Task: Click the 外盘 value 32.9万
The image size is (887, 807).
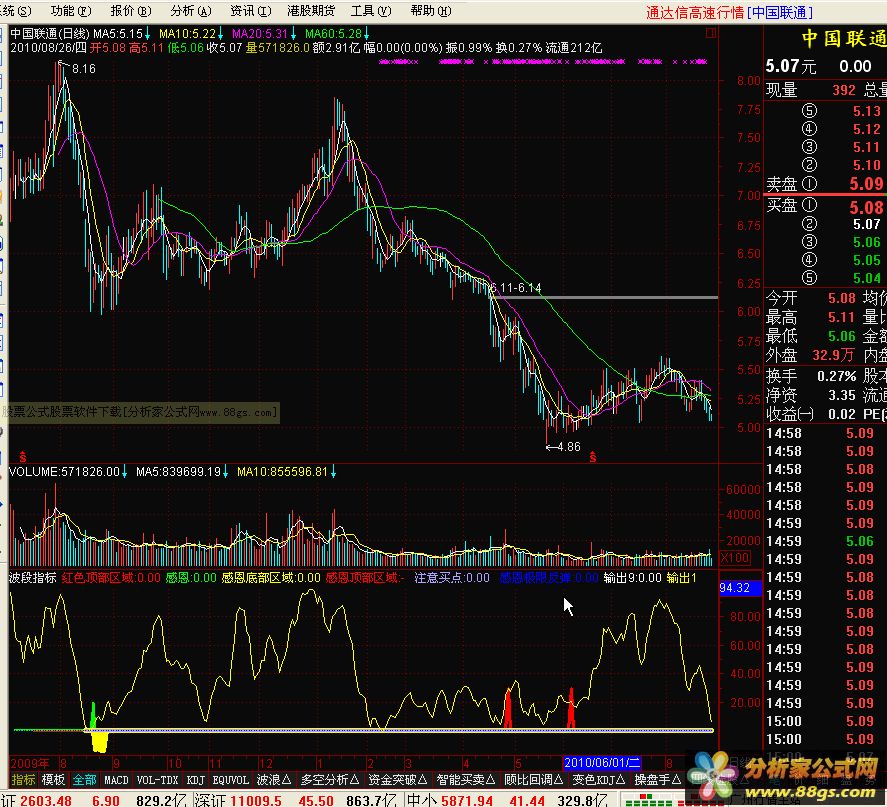Action: (x=833, y=355)
